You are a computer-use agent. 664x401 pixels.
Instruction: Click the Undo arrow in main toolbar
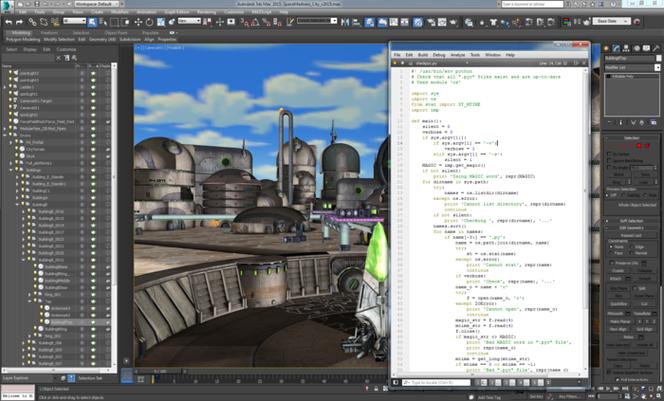(x=8, y=22)
